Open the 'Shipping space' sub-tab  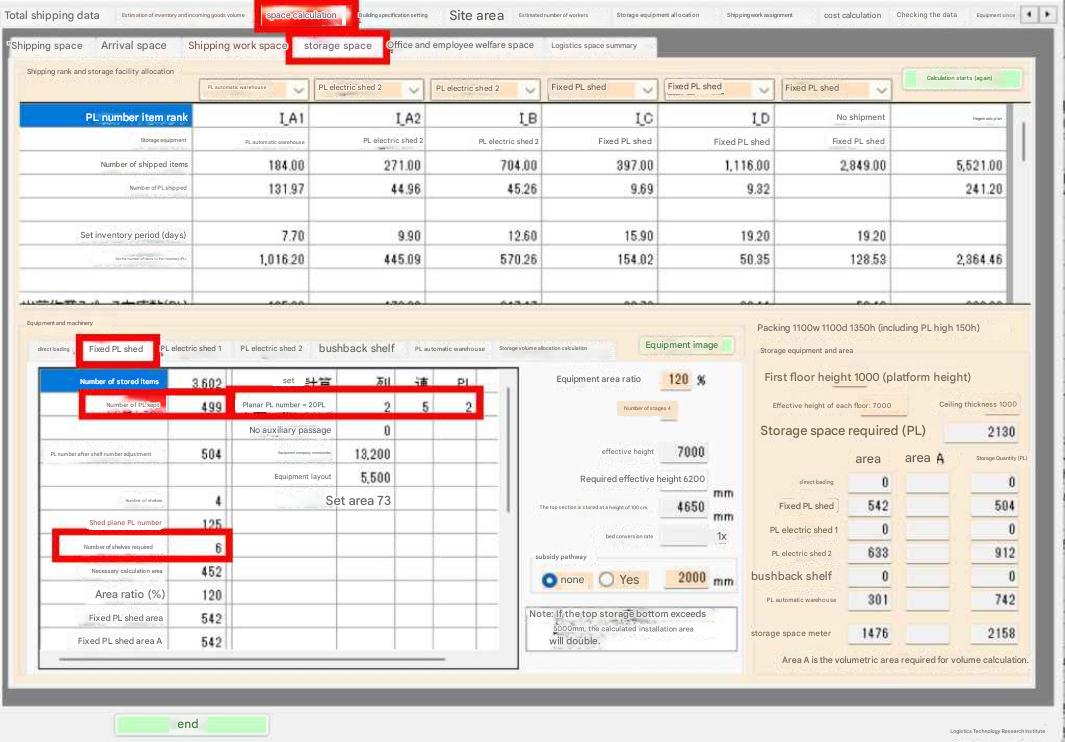click(x=47, y=46)
